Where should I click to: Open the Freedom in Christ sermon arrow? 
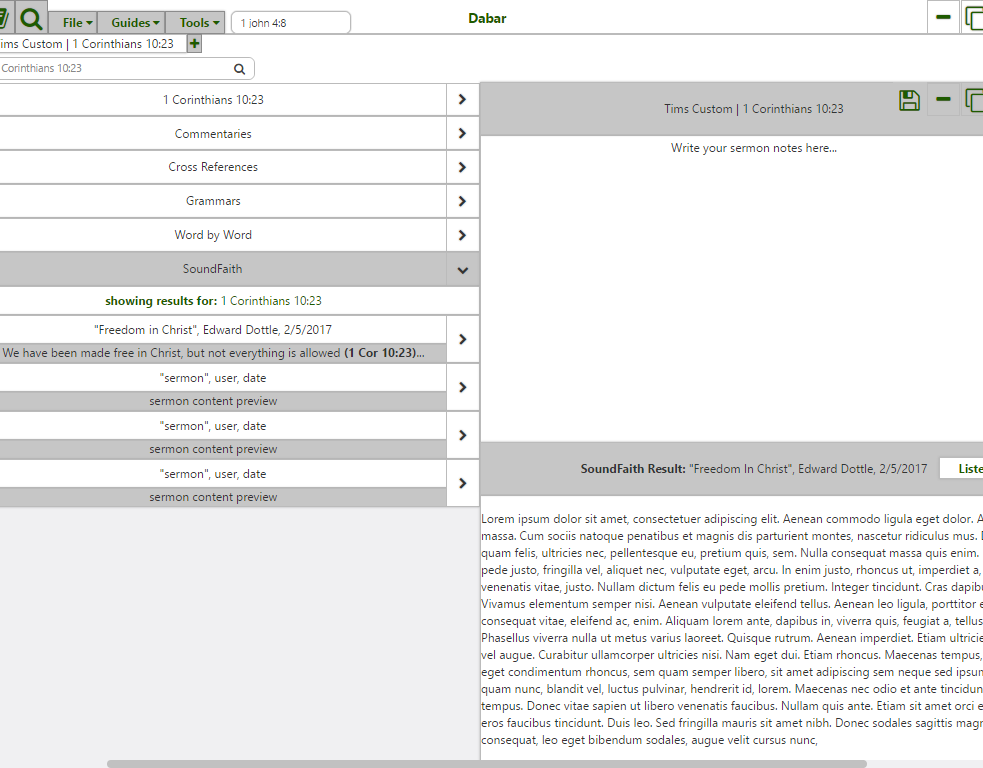(463, 339)
